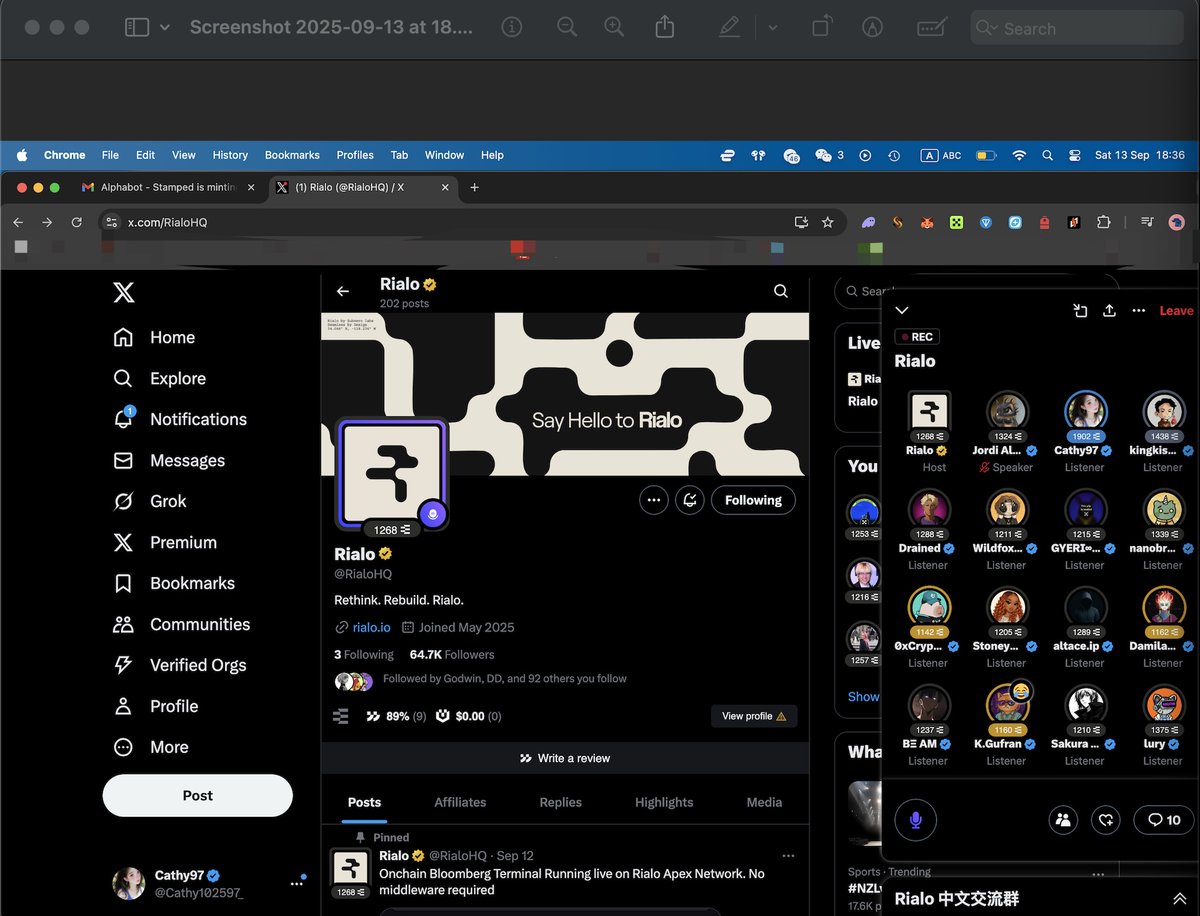
Task: Send a heart reaction in Space
Action: point(1105,820)
